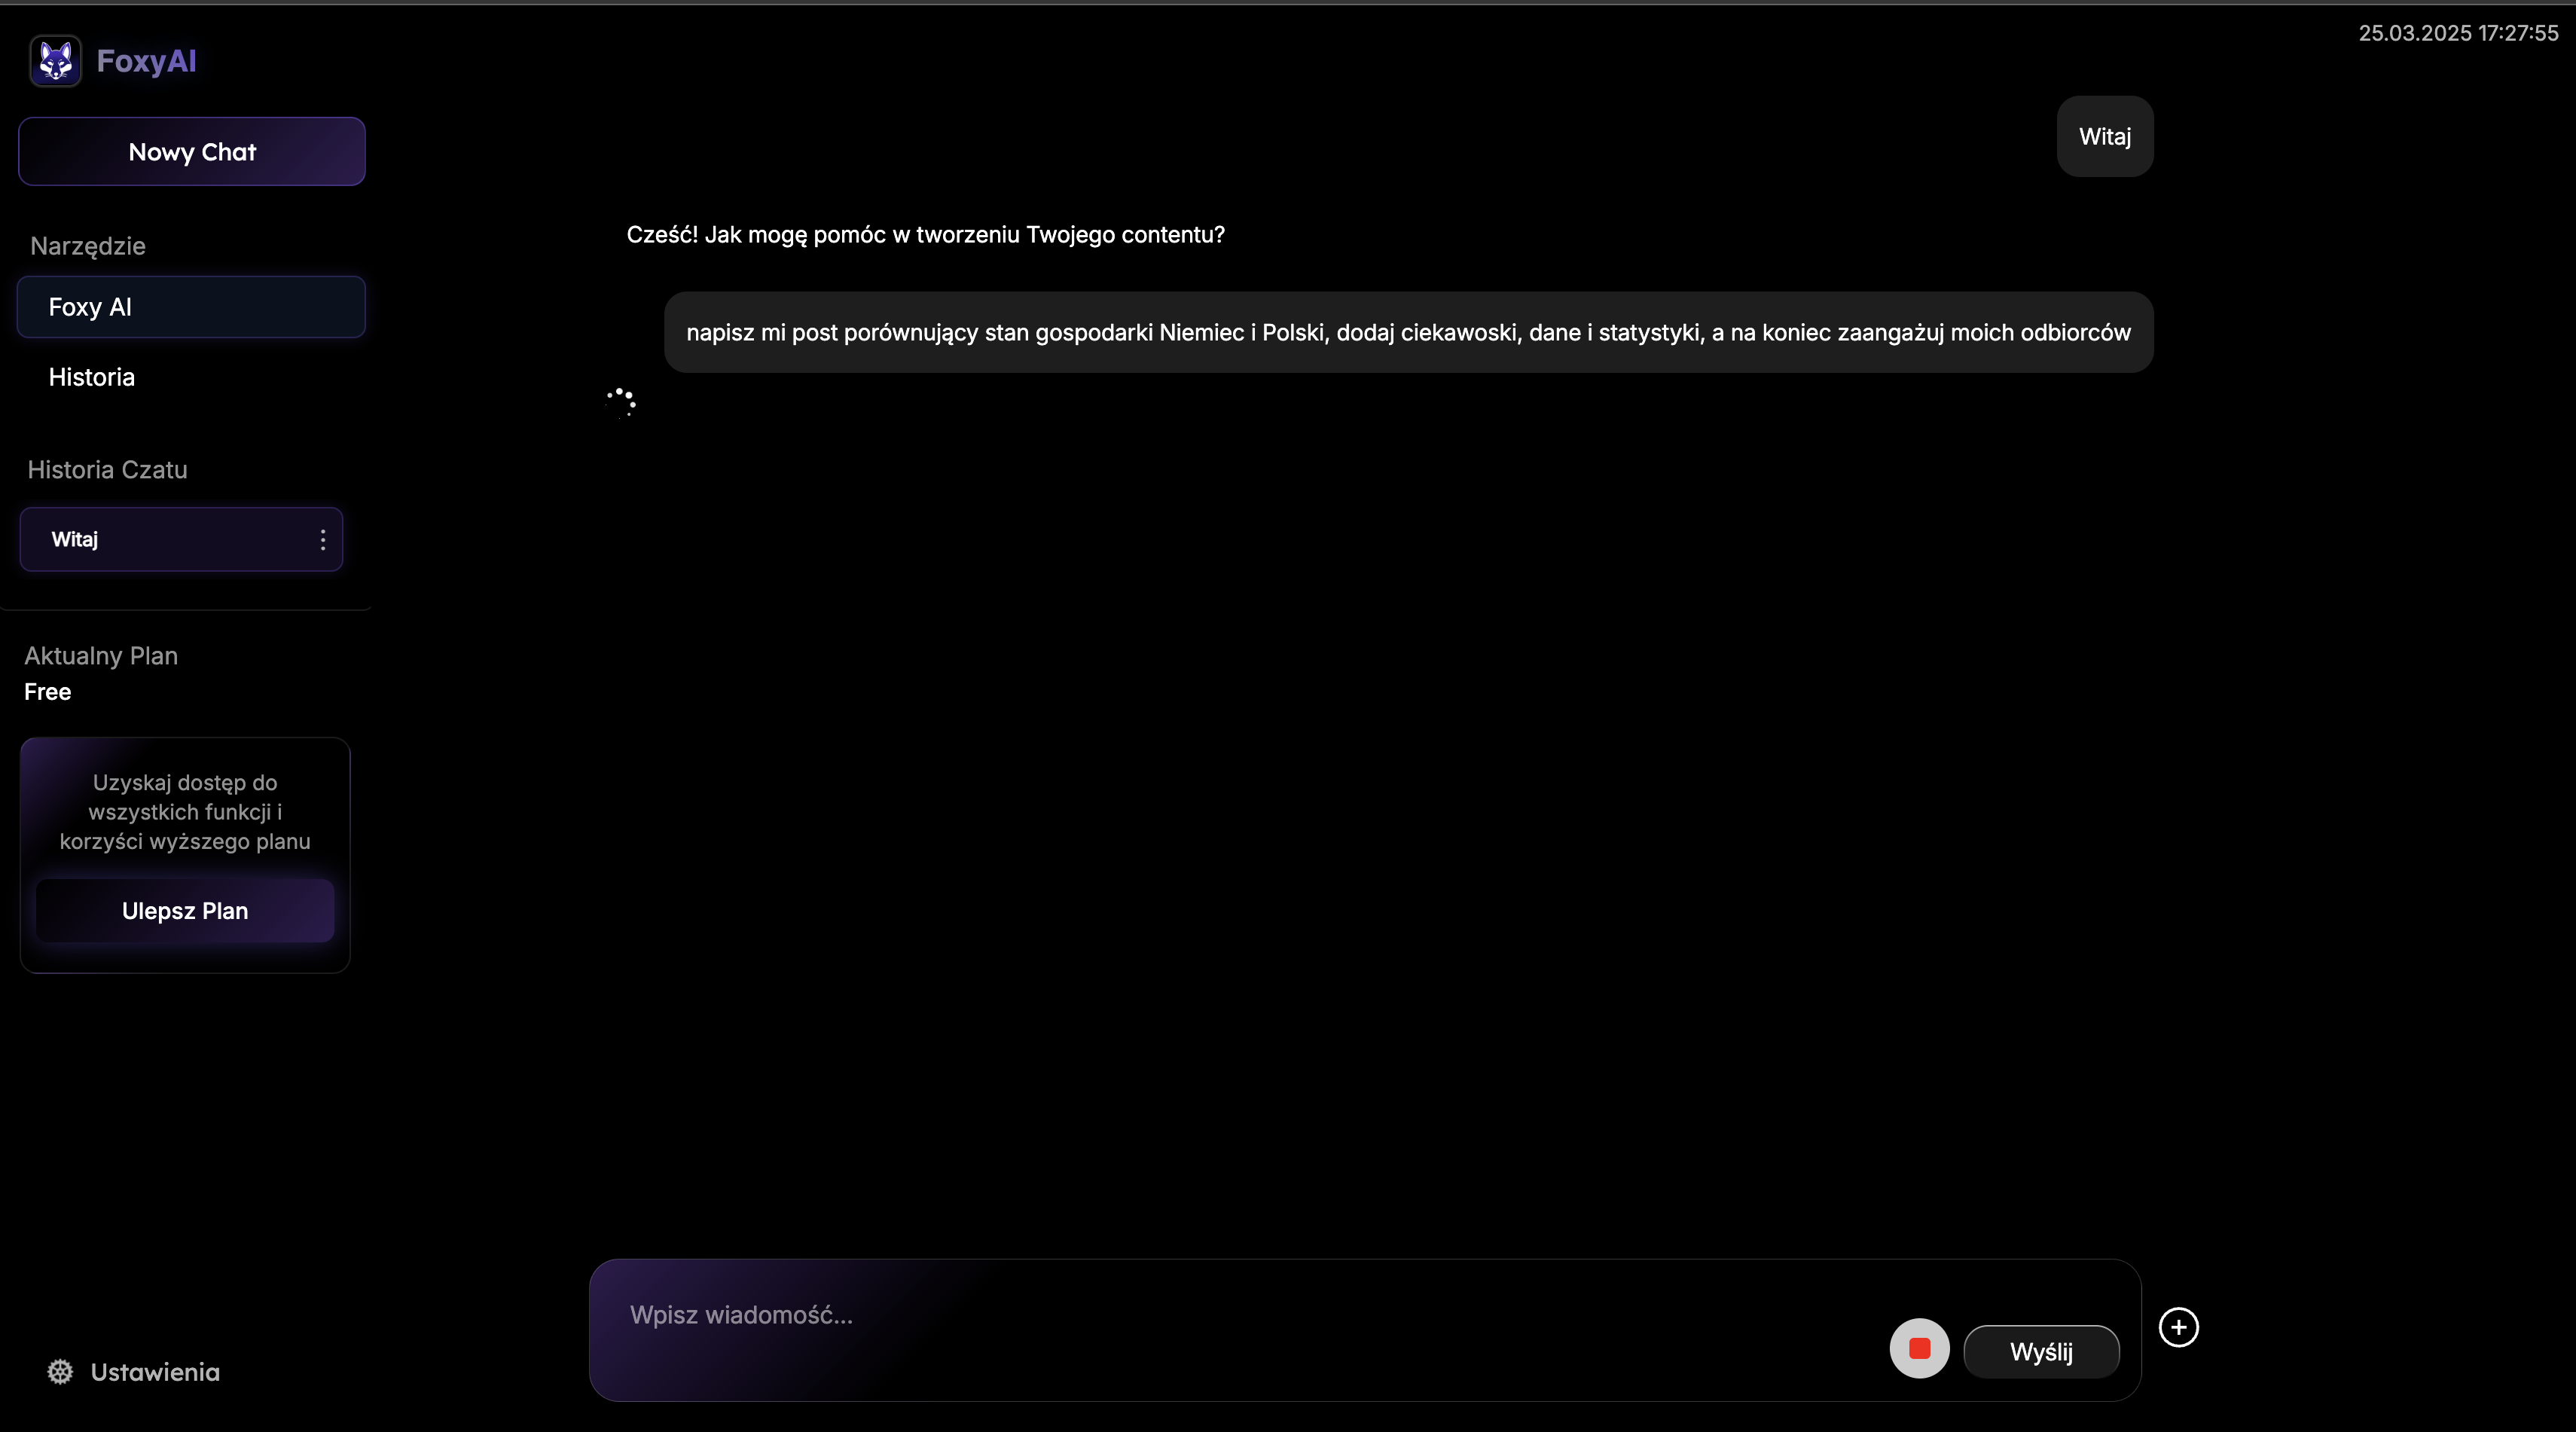Click the Historia Czatu heading
Viewport: 2576px width, 1432px height.
click(x=107, y=470)
